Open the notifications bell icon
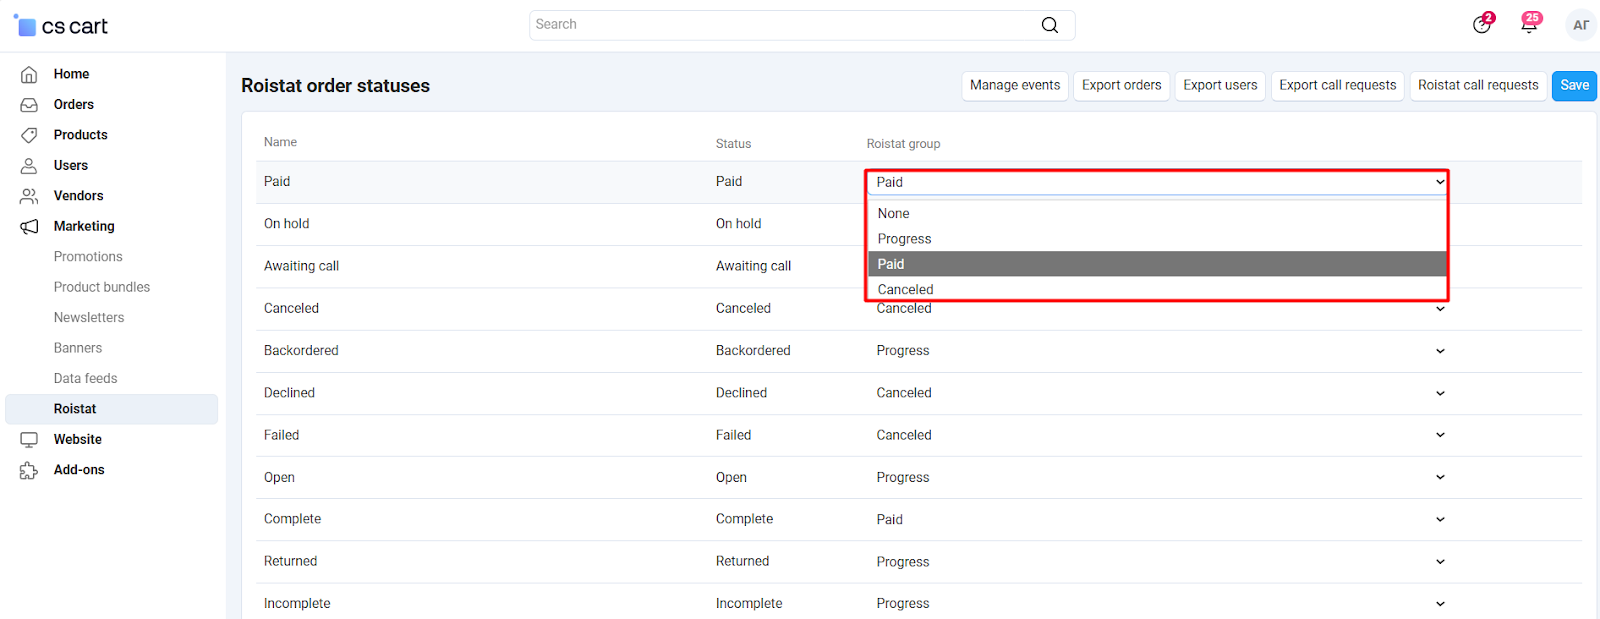This screenshot has height=619, width=1600. 1529,25
